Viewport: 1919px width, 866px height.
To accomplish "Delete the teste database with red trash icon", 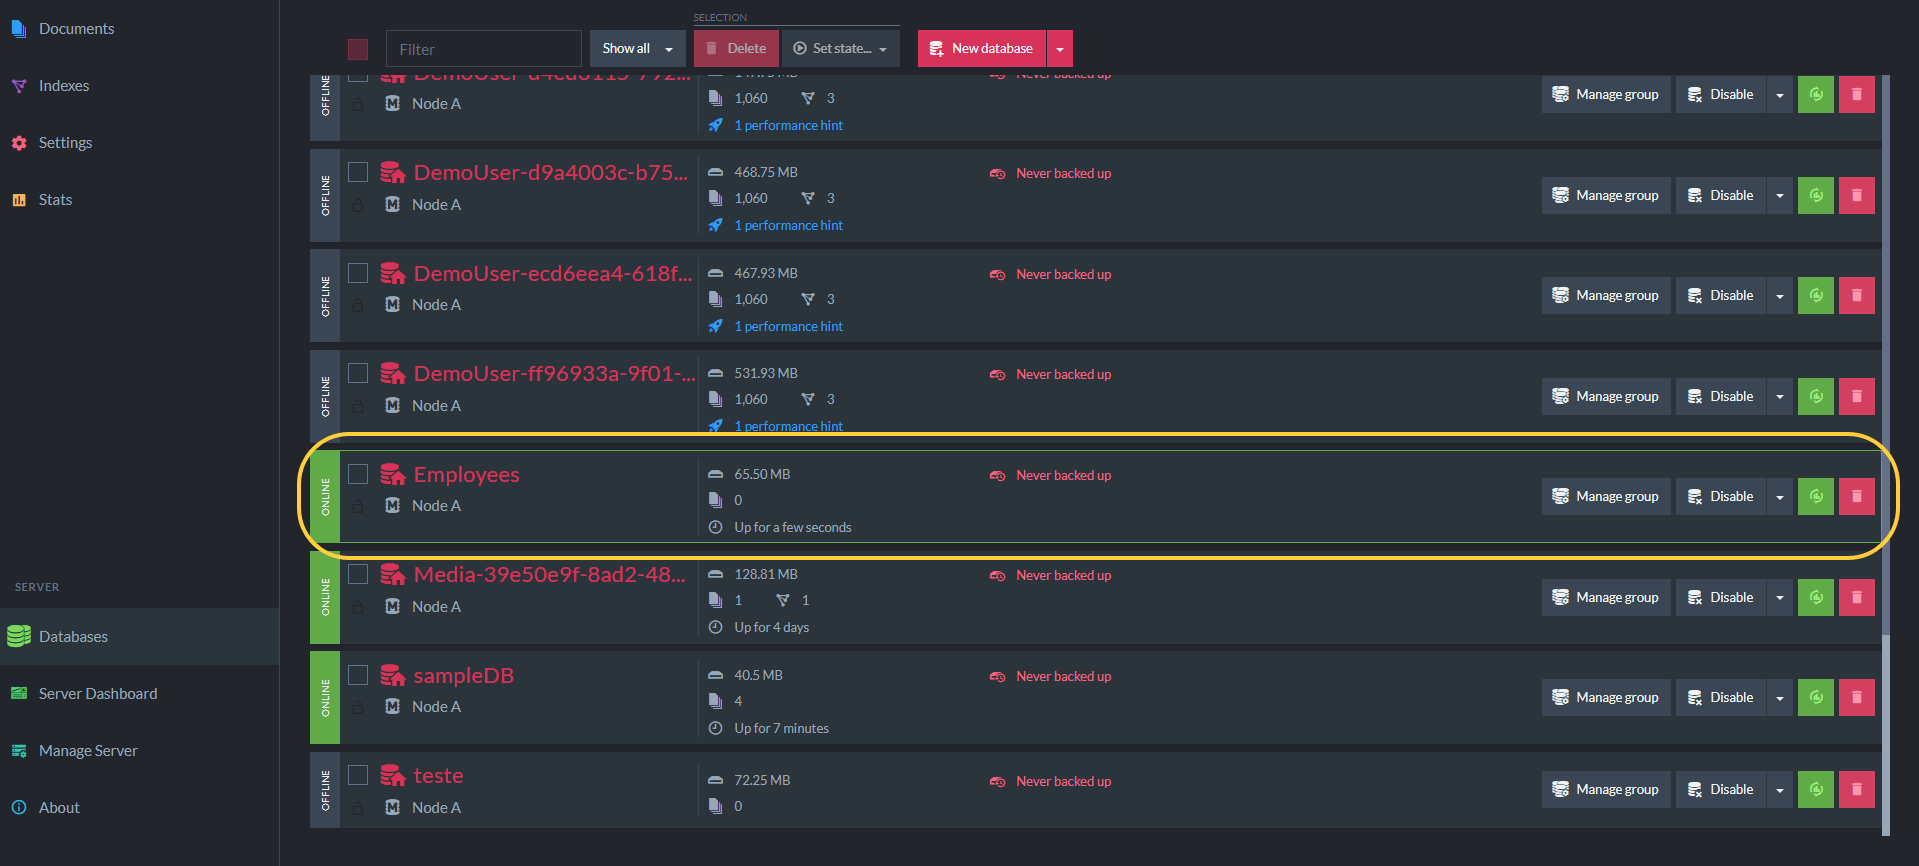I will point(1856,790).
